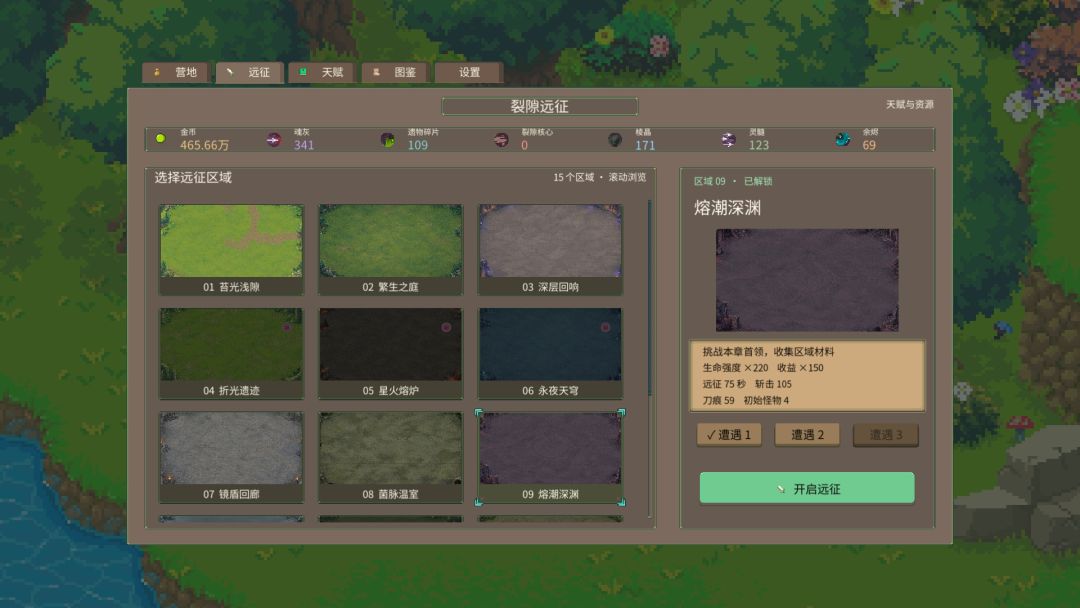Pick zone 04 折光遗迹

tap(231, 353)
